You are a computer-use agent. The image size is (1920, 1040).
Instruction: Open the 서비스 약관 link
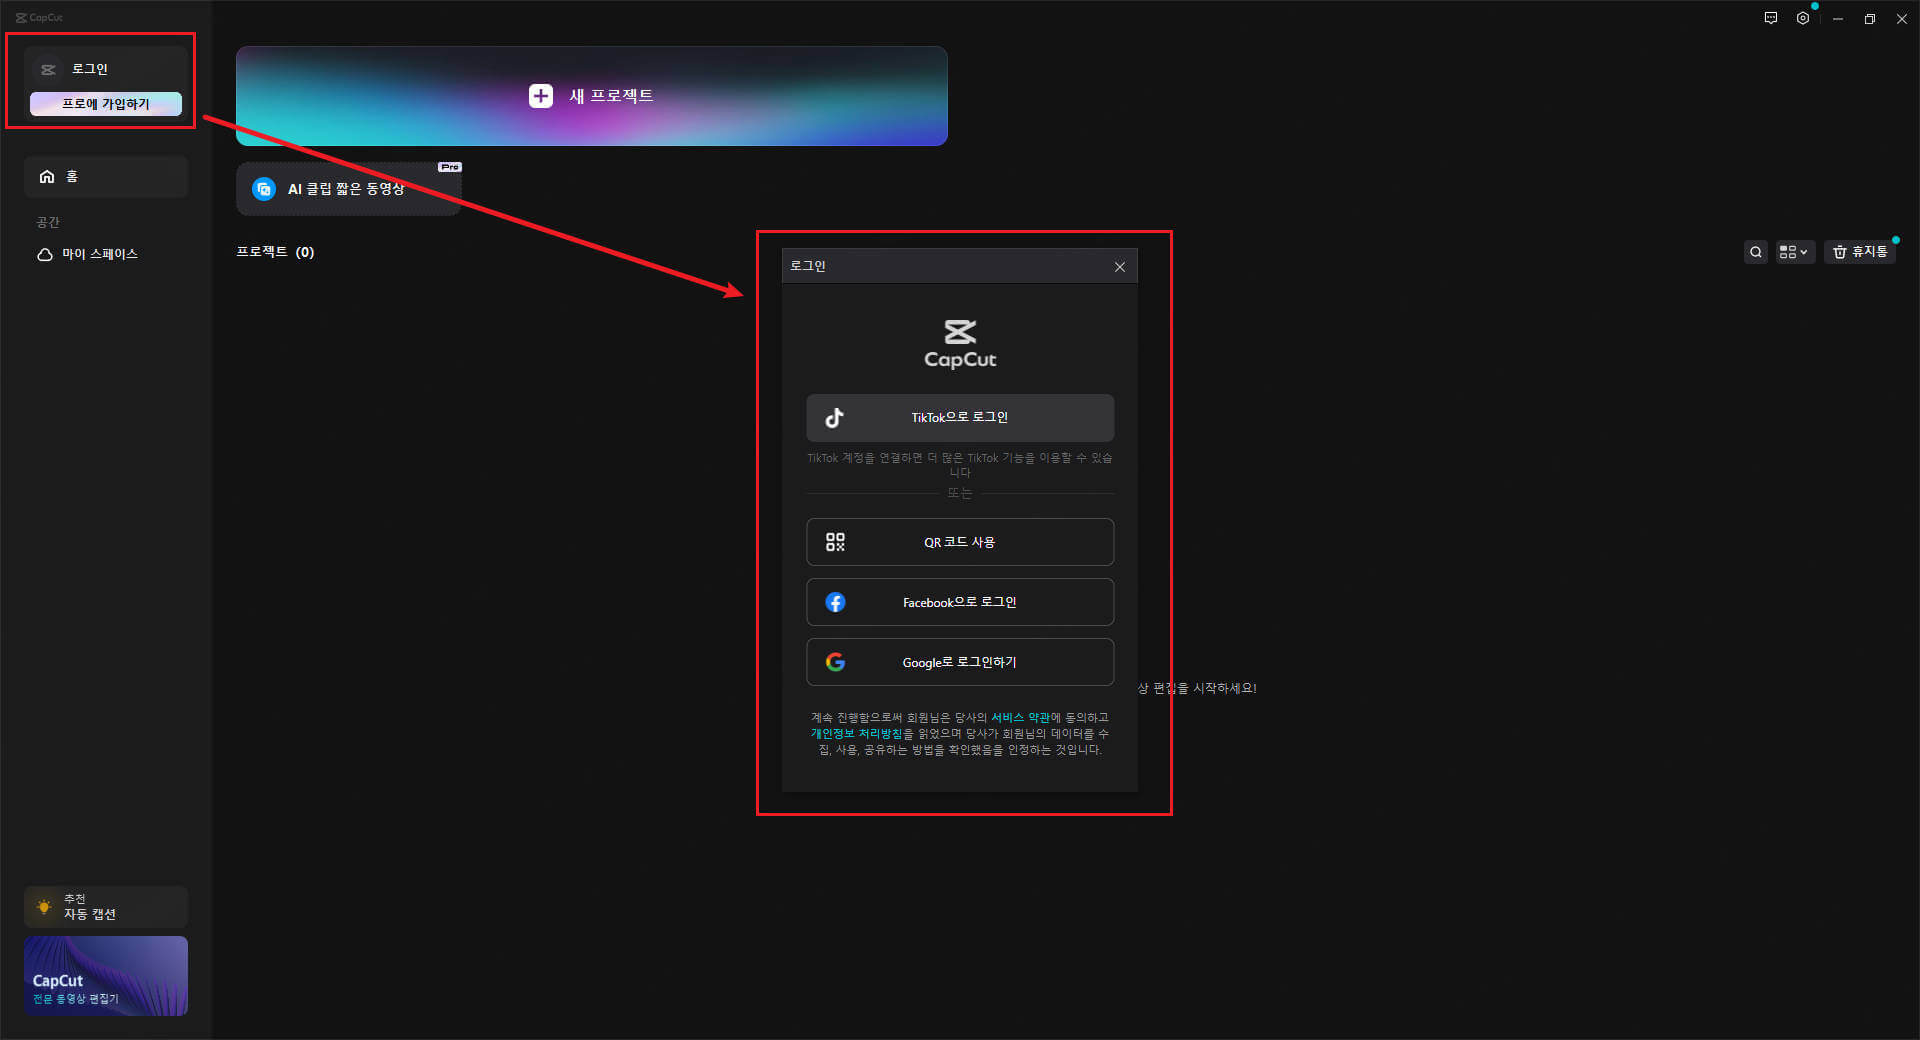click(x=1020, y=718)
